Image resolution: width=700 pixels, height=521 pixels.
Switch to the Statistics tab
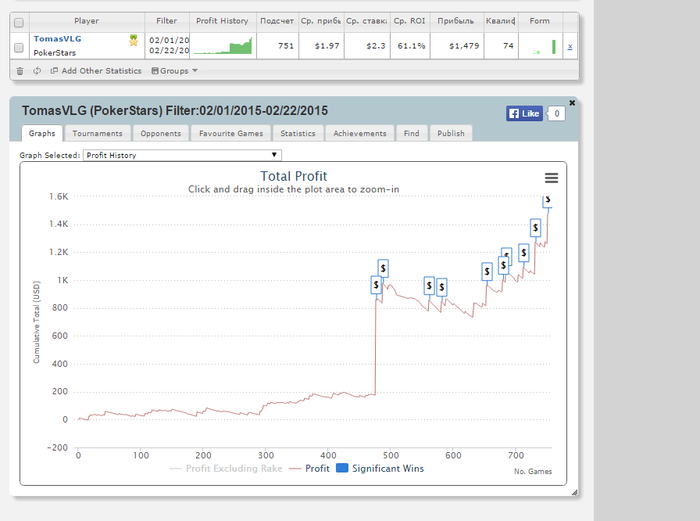point(298,133)
